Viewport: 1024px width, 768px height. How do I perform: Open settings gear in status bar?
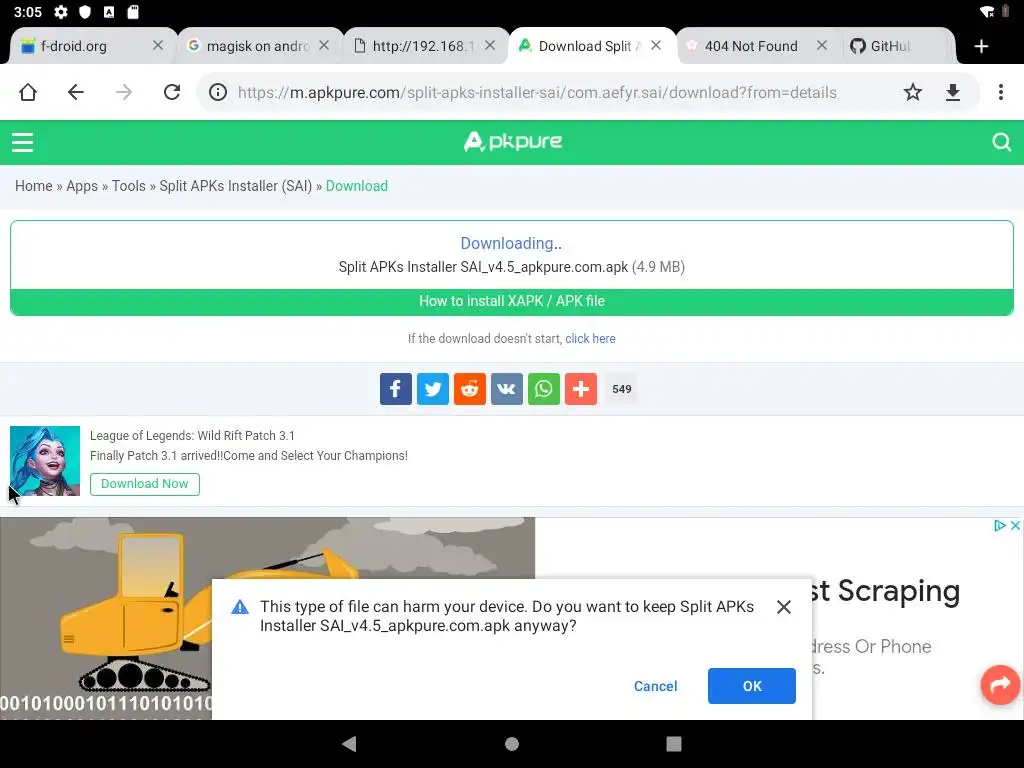click(61, 12)
